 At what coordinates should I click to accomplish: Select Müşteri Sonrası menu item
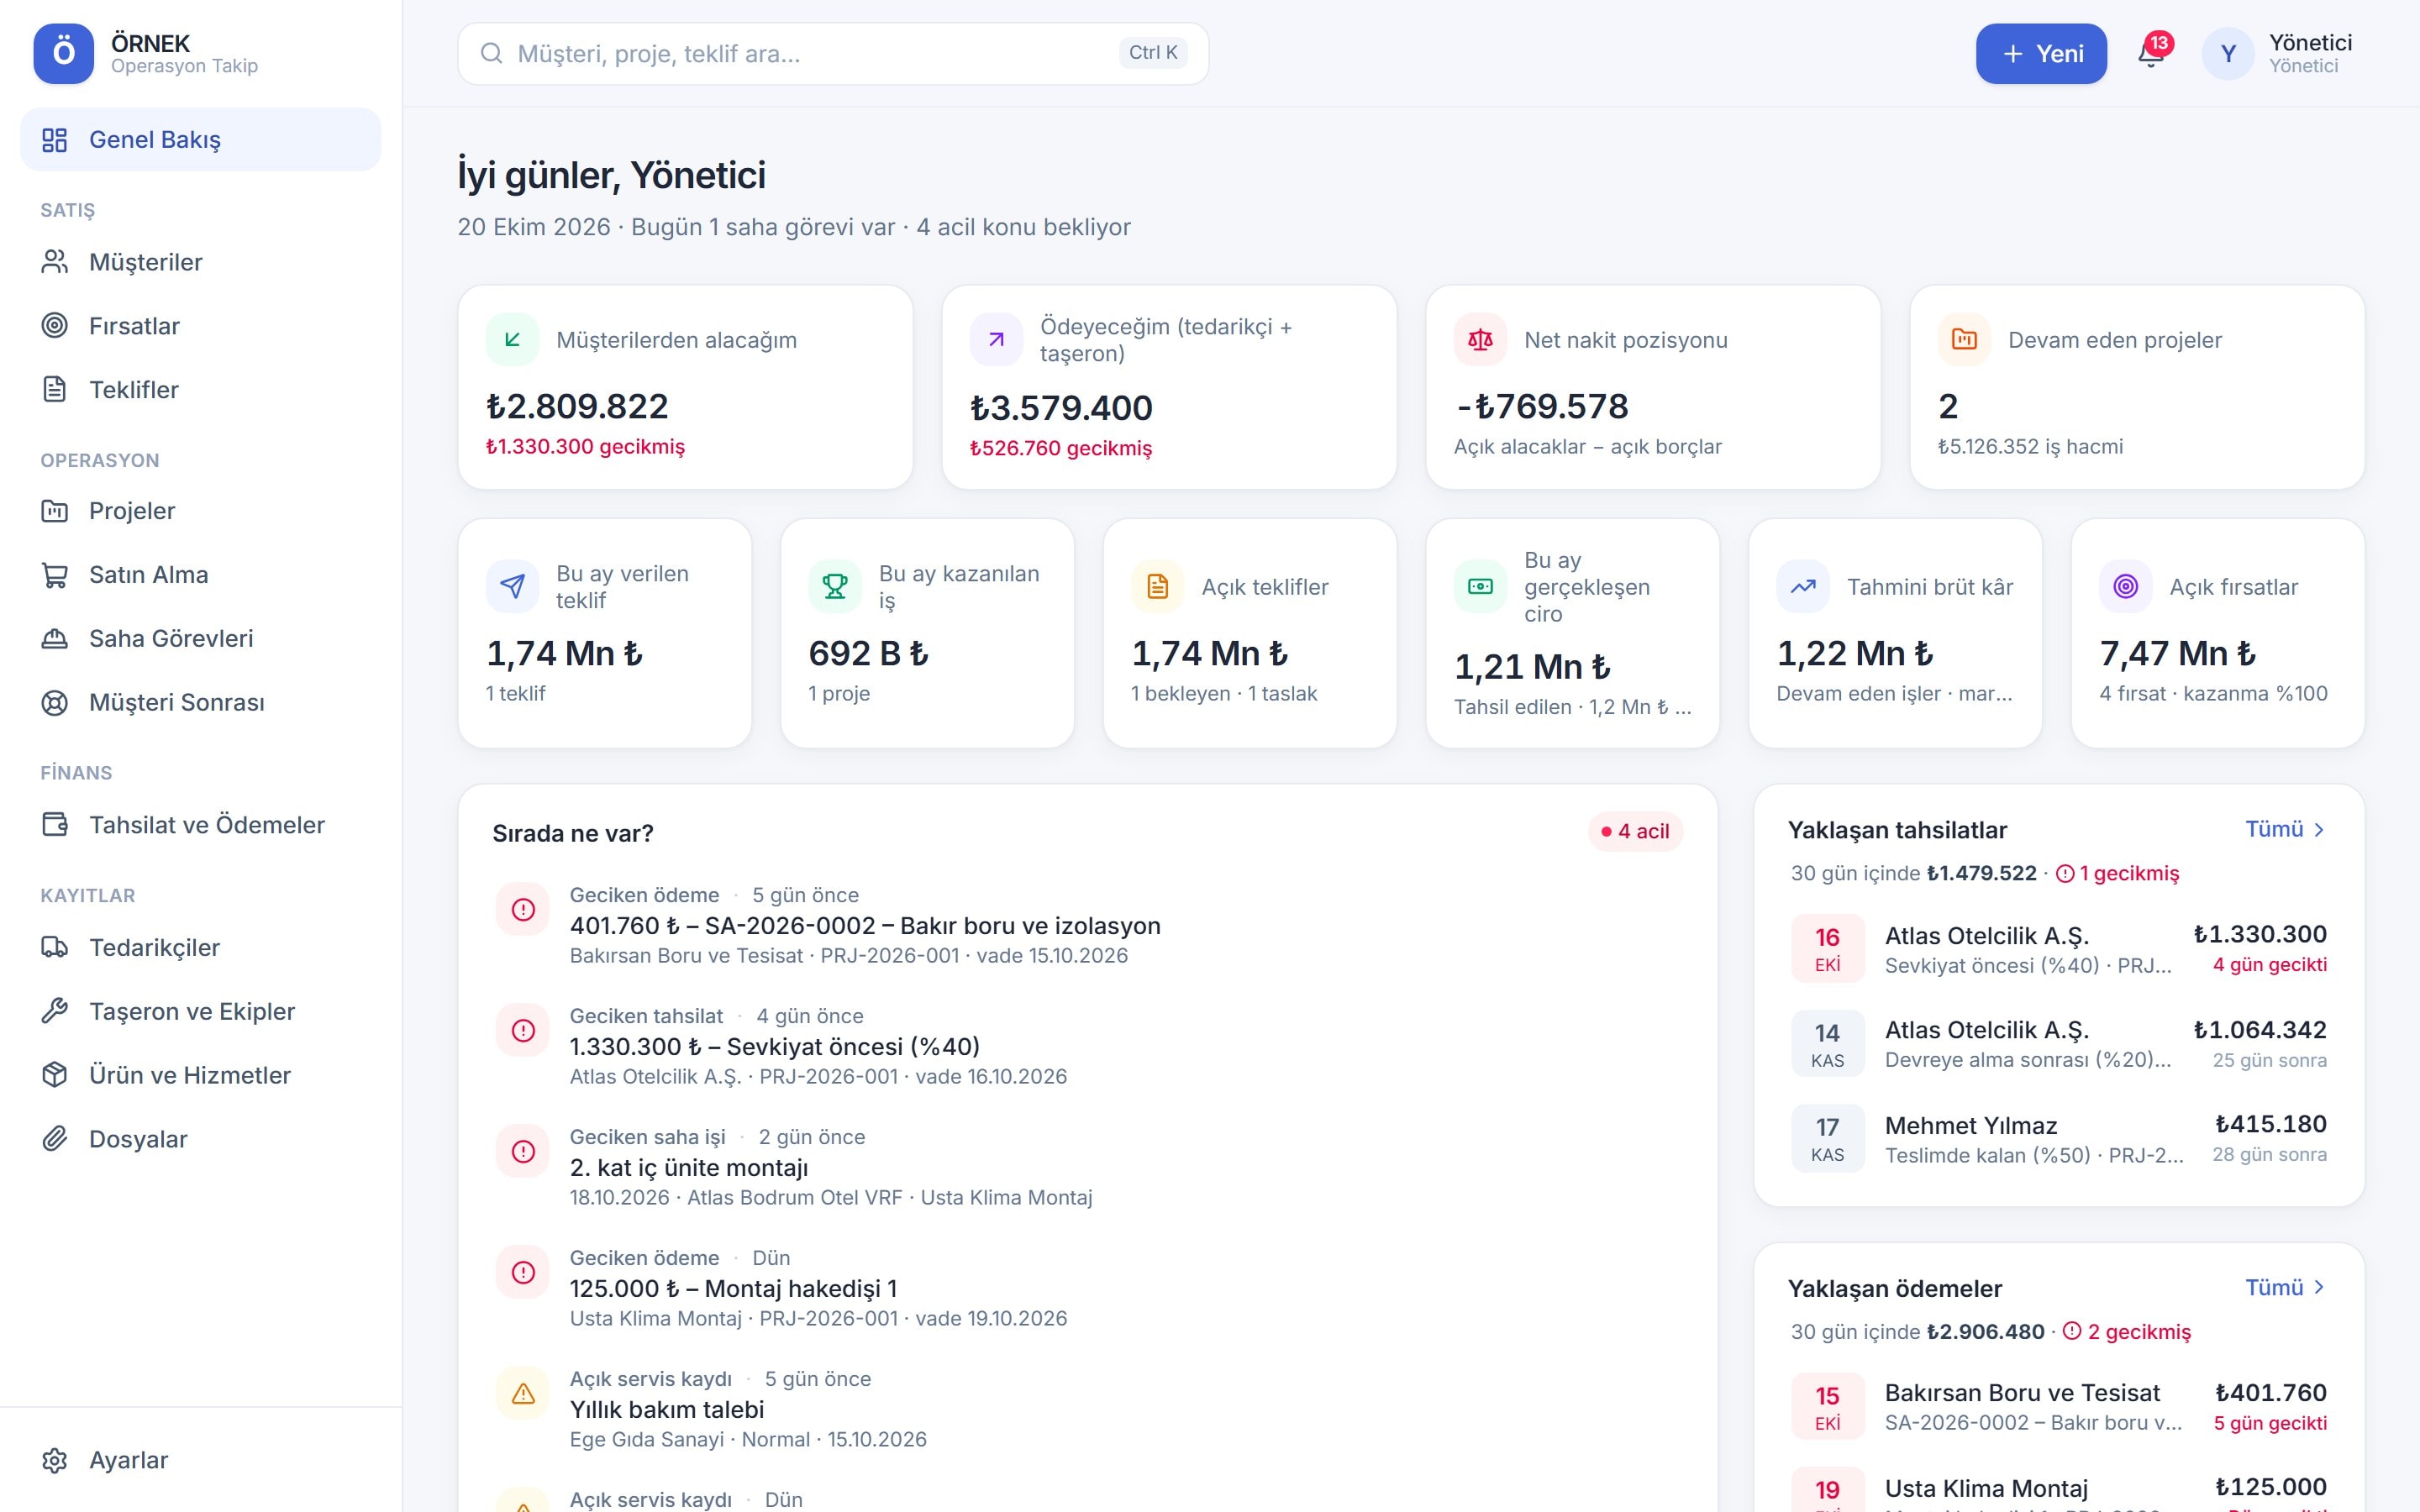click(x=201, y=703)
